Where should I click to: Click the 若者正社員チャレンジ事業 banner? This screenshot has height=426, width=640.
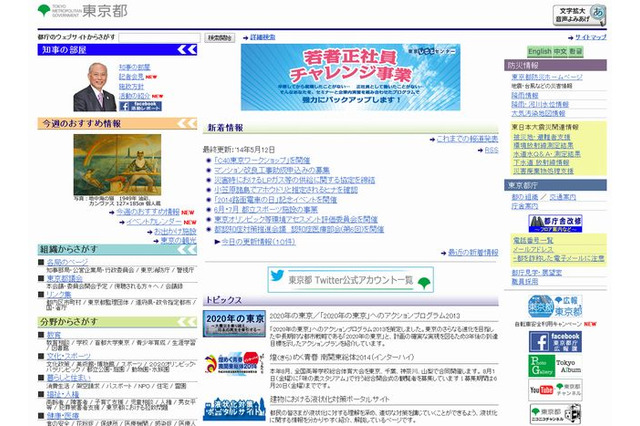click(x=351, y=77)
